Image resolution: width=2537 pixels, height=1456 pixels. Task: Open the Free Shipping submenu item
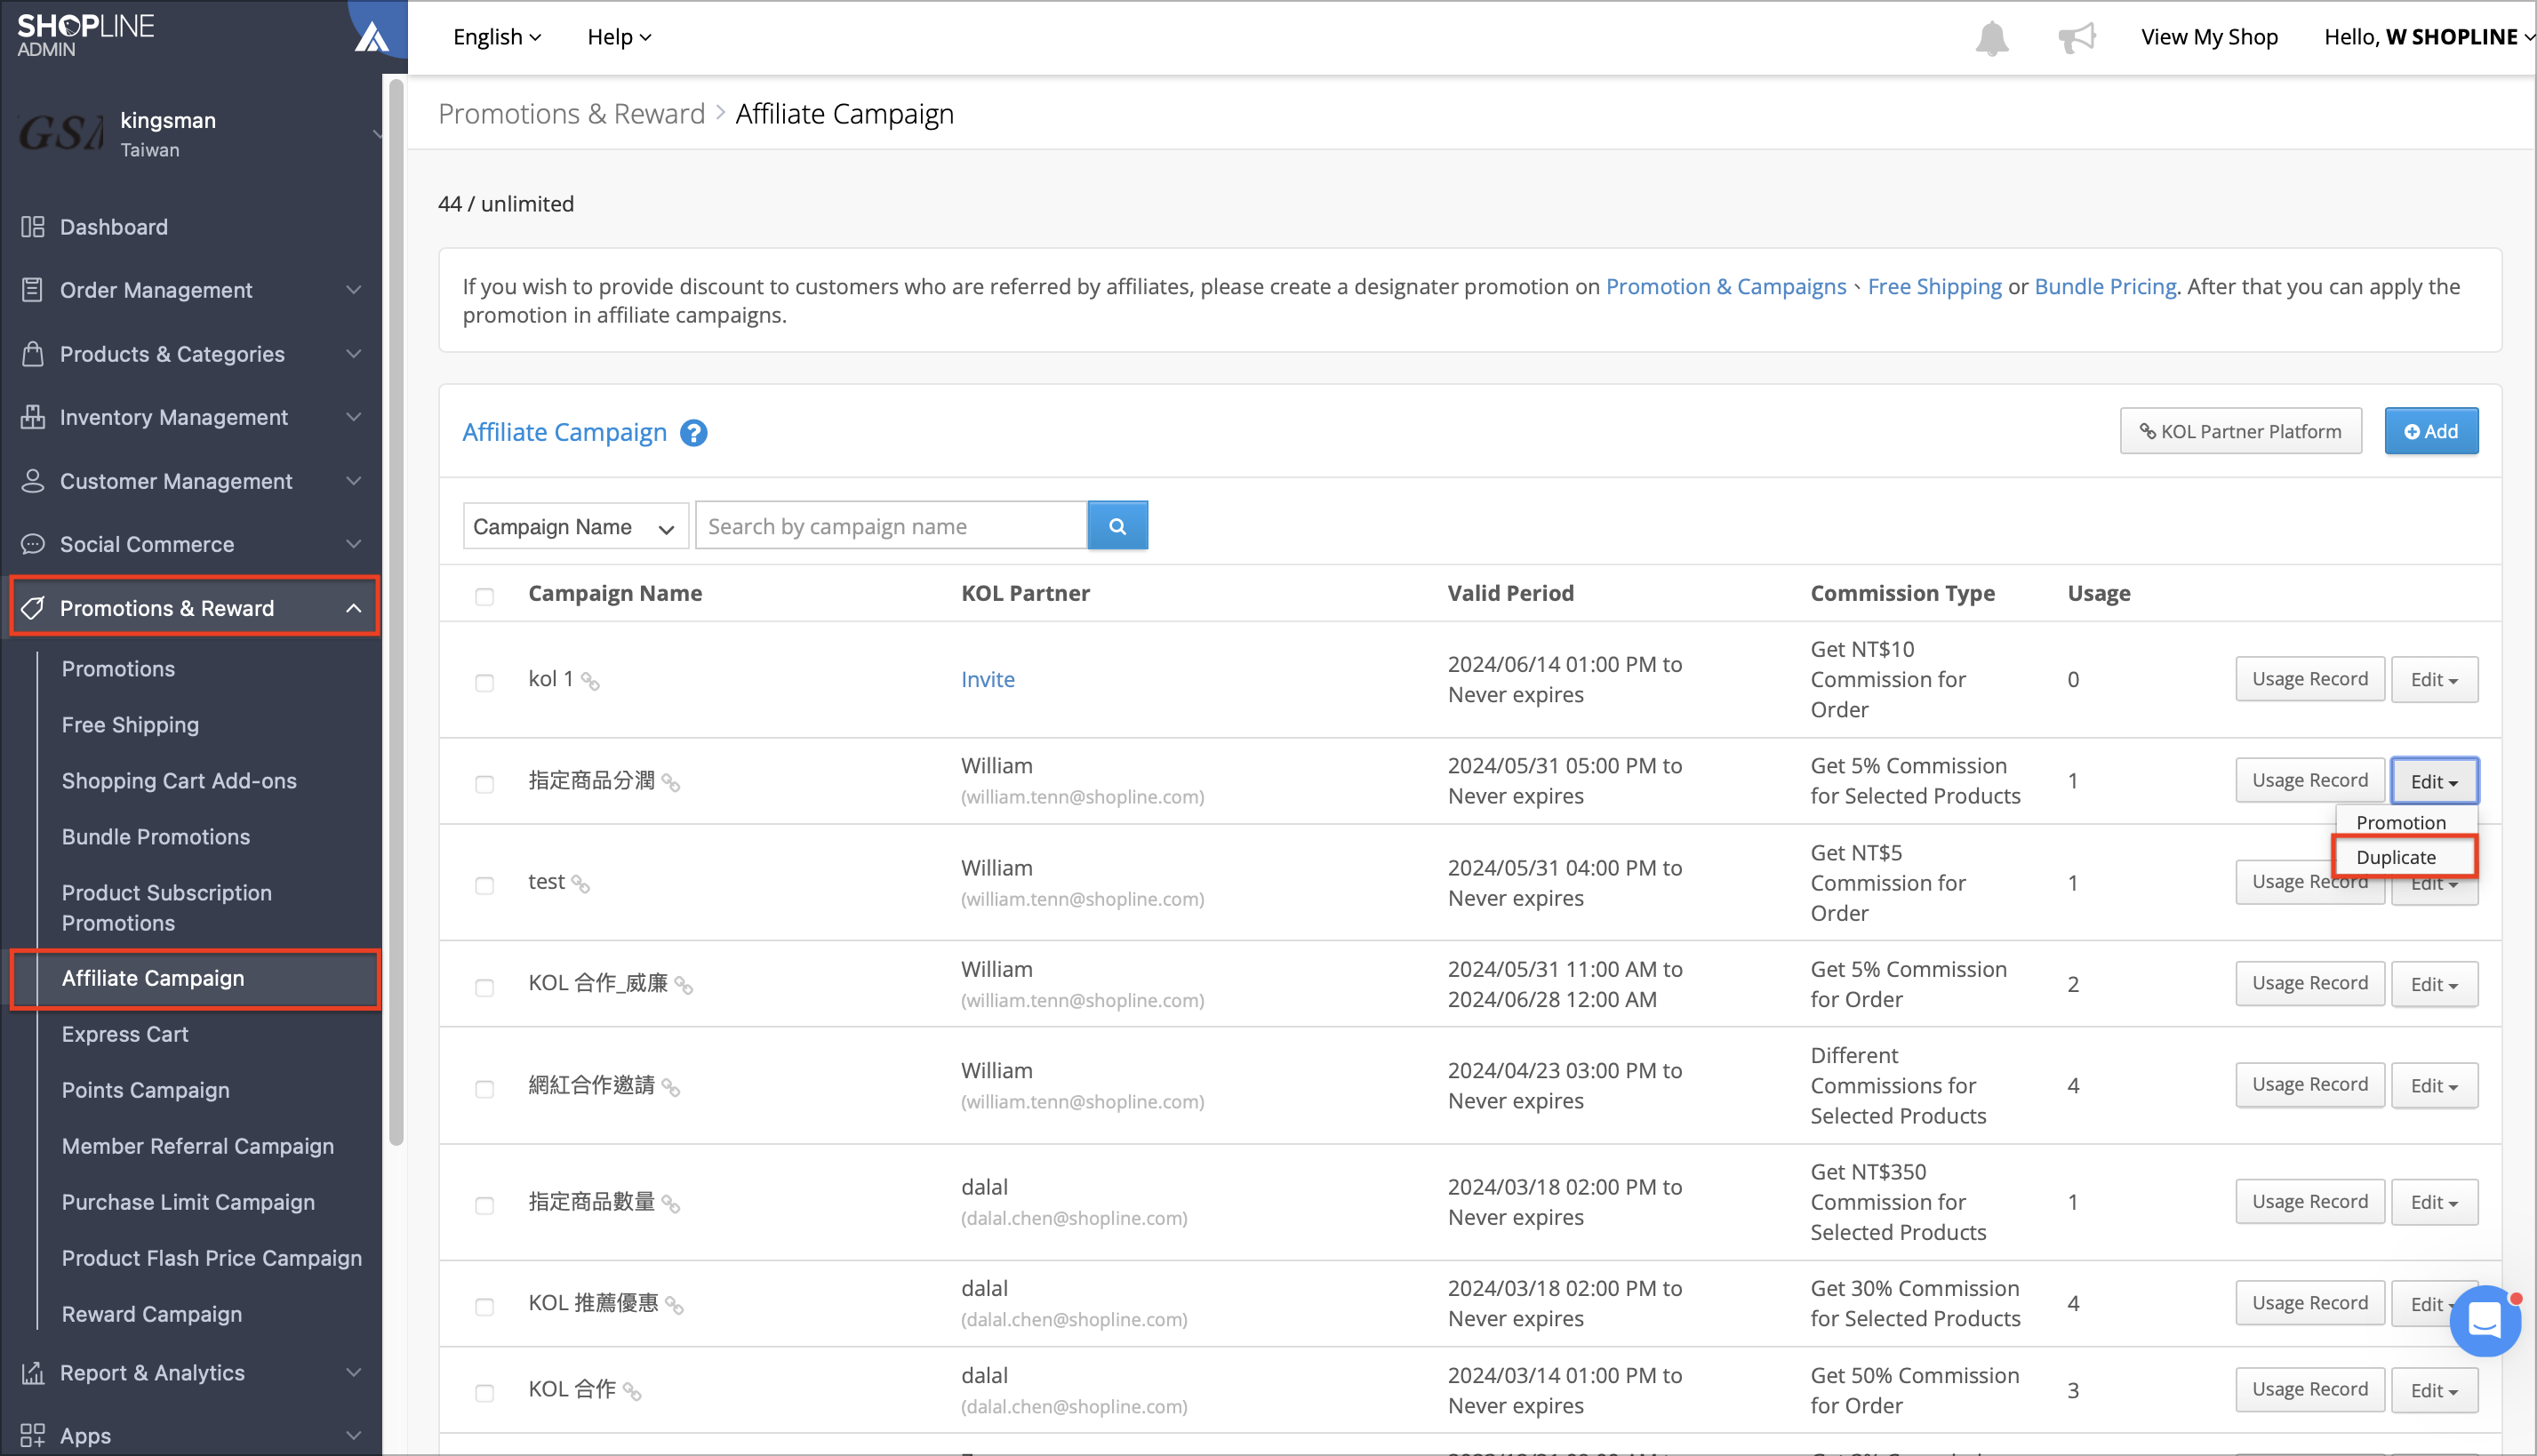pyautogui.click(x=130, y=725)
